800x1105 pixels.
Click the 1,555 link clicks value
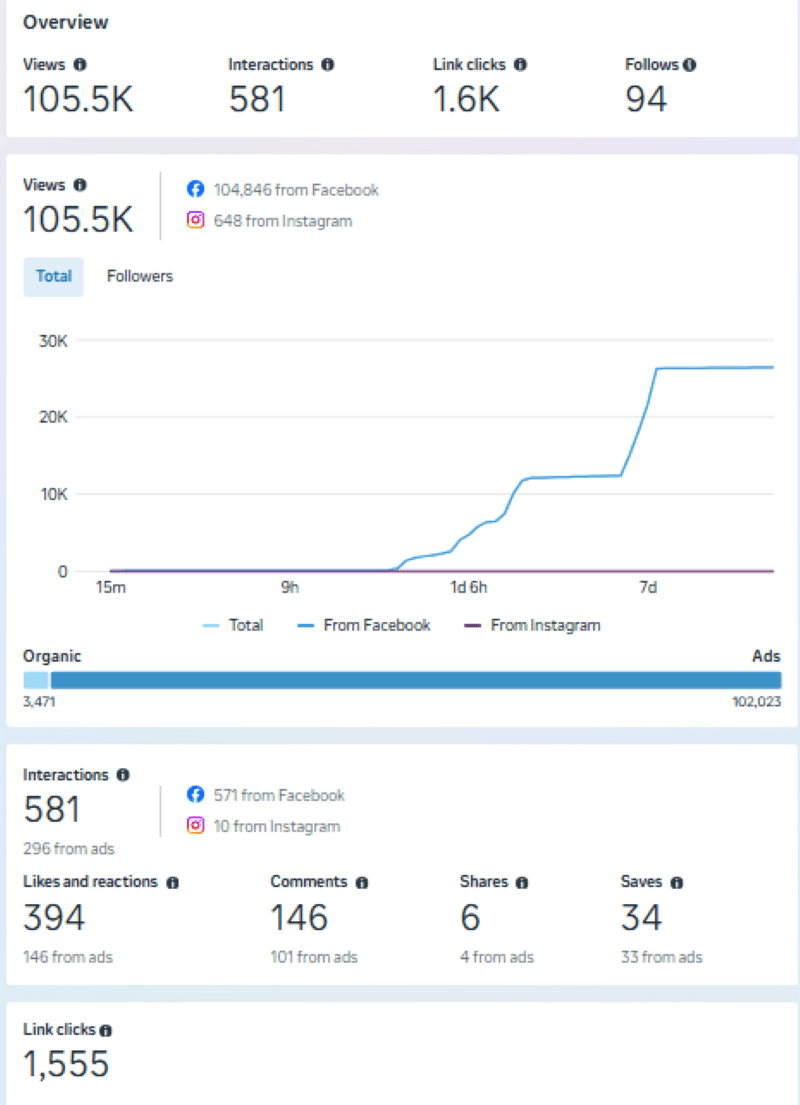click(x=66, y=1063)
